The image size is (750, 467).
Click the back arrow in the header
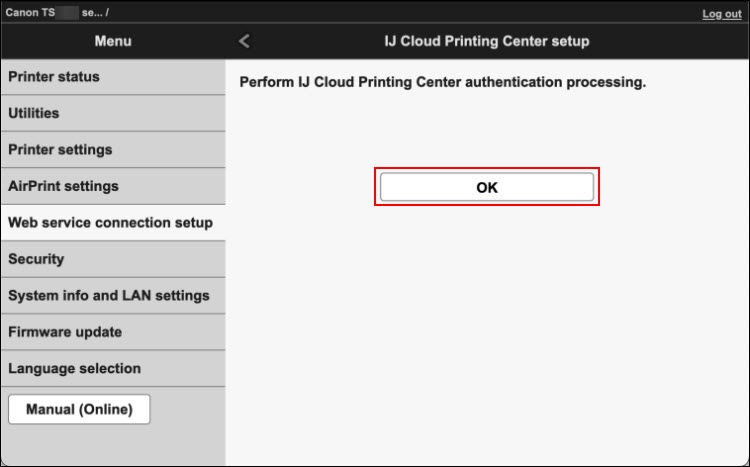point(245,41)
